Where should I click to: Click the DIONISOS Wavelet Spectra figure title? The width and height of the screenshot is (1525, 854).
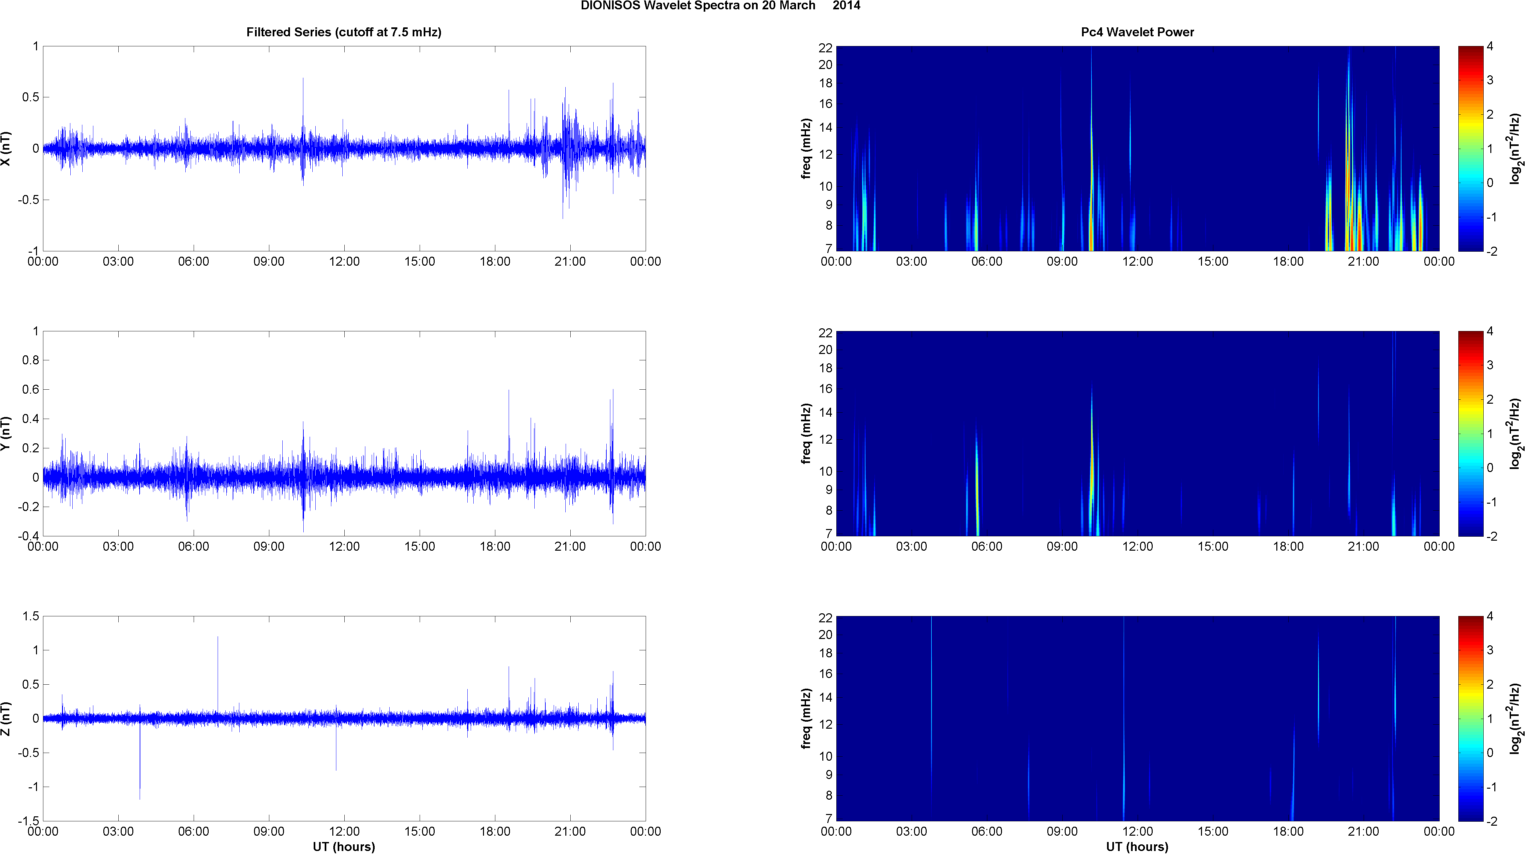tap(720, 6)
